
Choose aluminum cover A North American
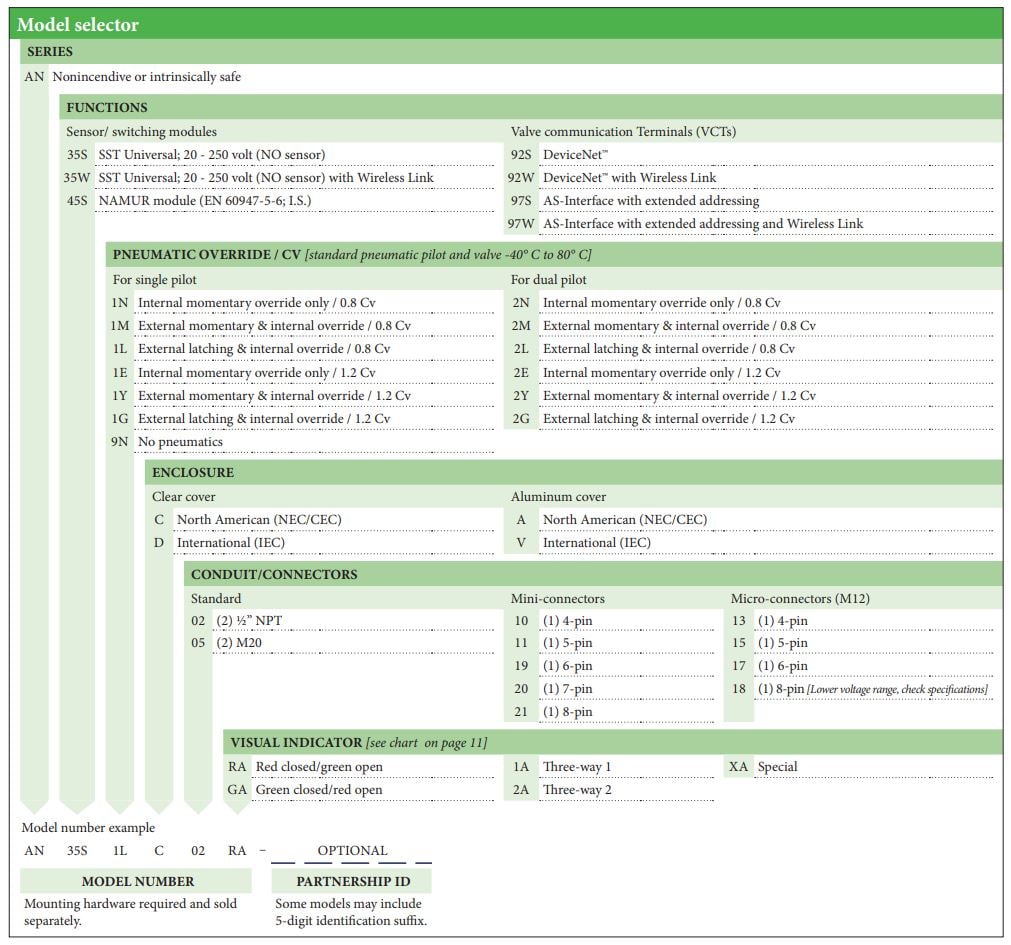[x=624, y=520]
